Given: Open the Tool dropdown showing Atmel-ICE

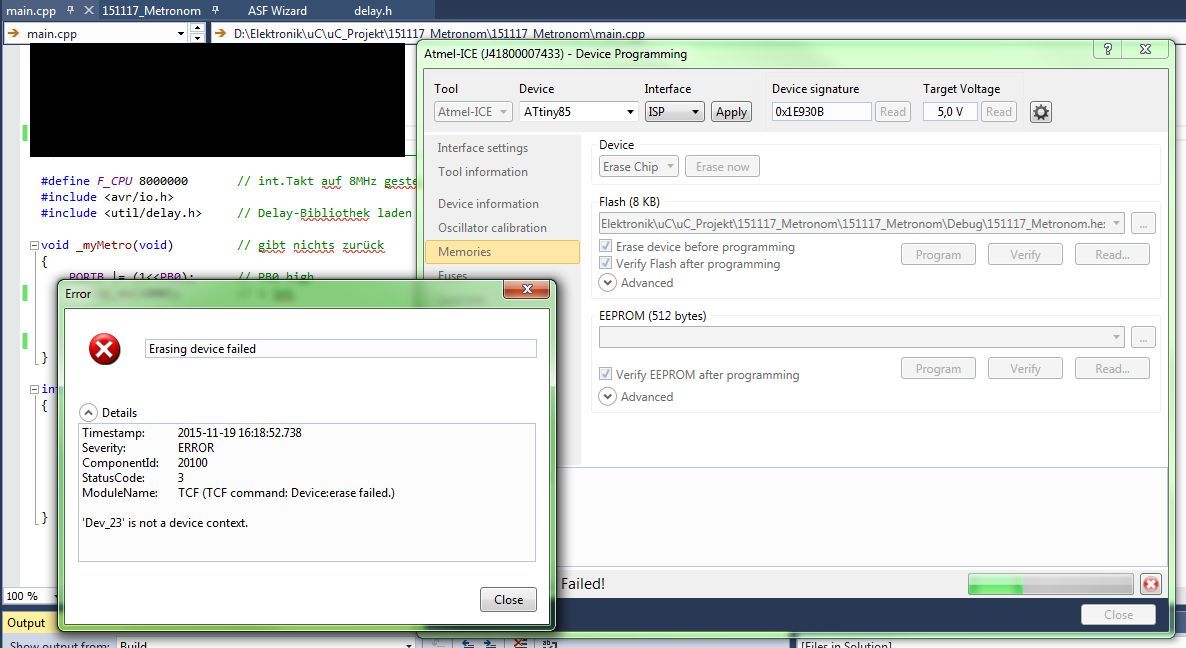Looking at the screenshot, I should [x=473, y=112].
